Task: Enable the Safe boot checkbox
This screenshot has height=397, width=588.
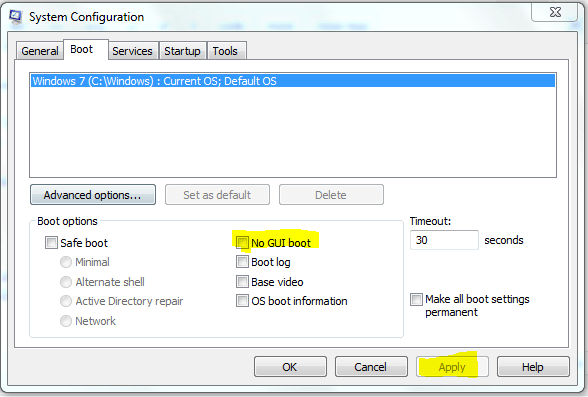Action: pos(51,243)
